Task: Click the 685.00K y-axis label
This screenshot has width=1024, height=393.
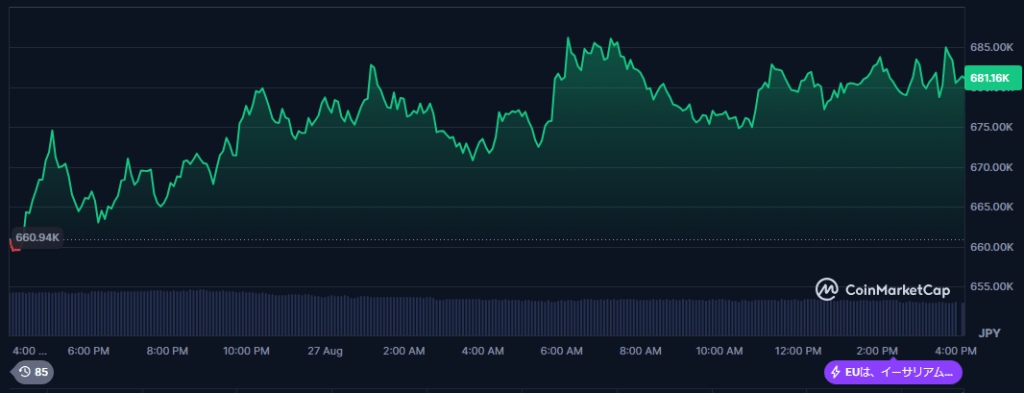Action: point(991,47)
